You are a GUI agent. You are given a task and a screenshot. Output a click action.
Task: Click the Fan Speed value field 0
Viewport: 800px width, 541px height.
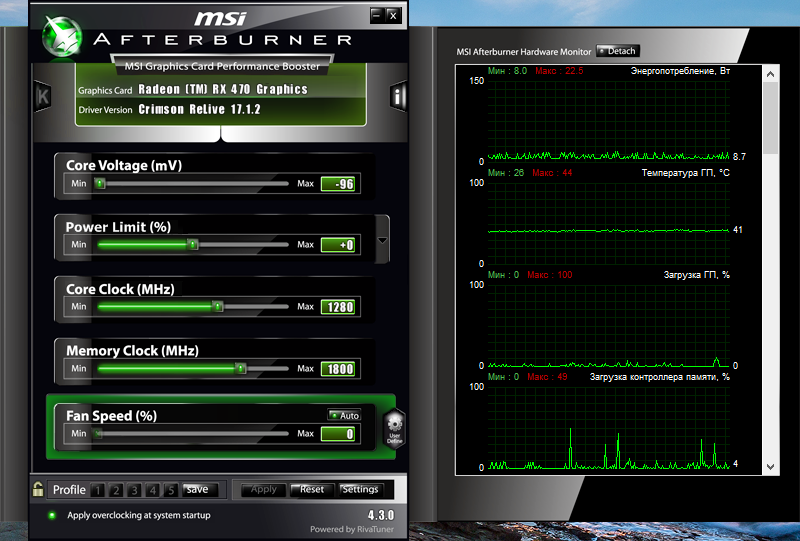pos(338,434)
